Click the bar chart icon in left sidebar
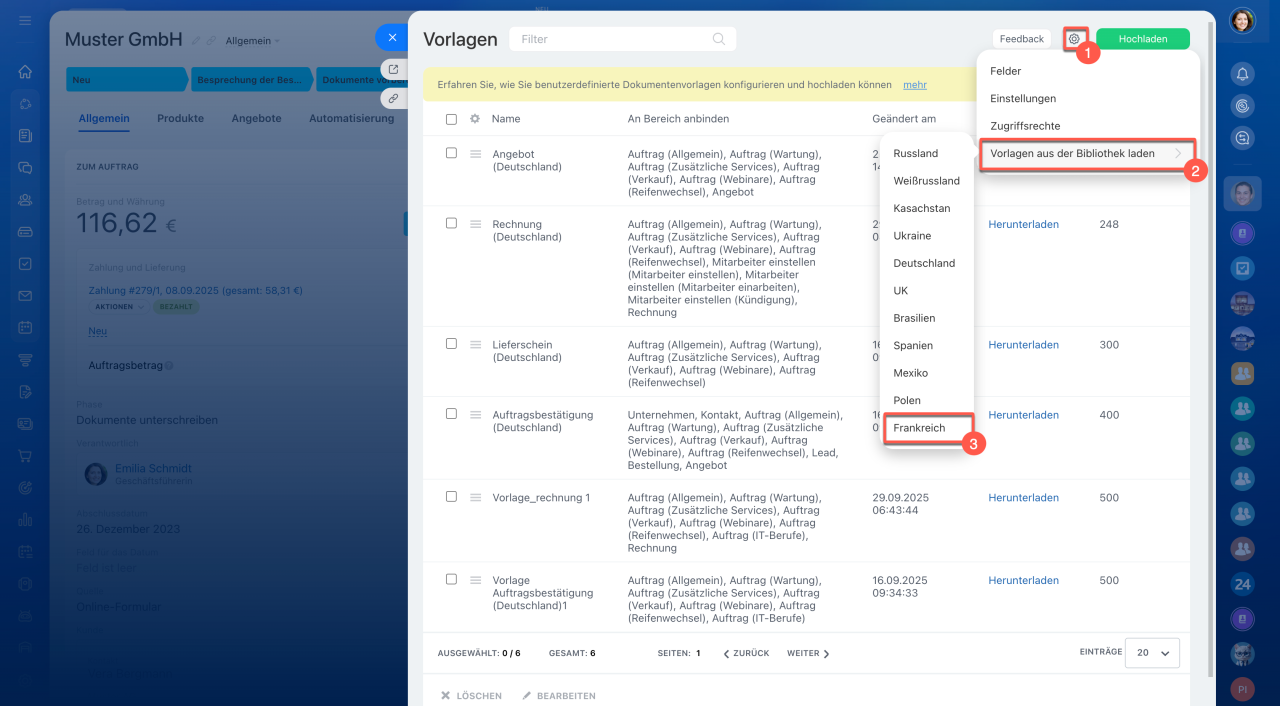 click(x=25, y=520)
